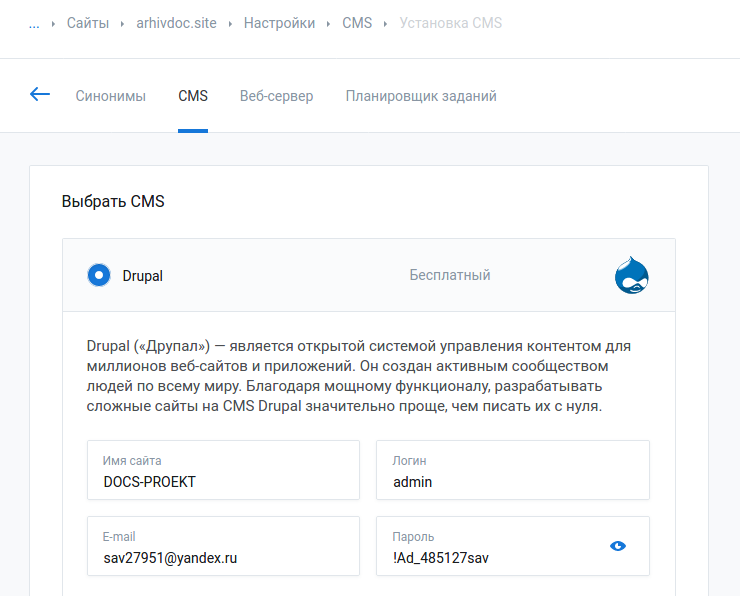
Task: Go to Сайты breadcrumb
Action: (88, 23)
